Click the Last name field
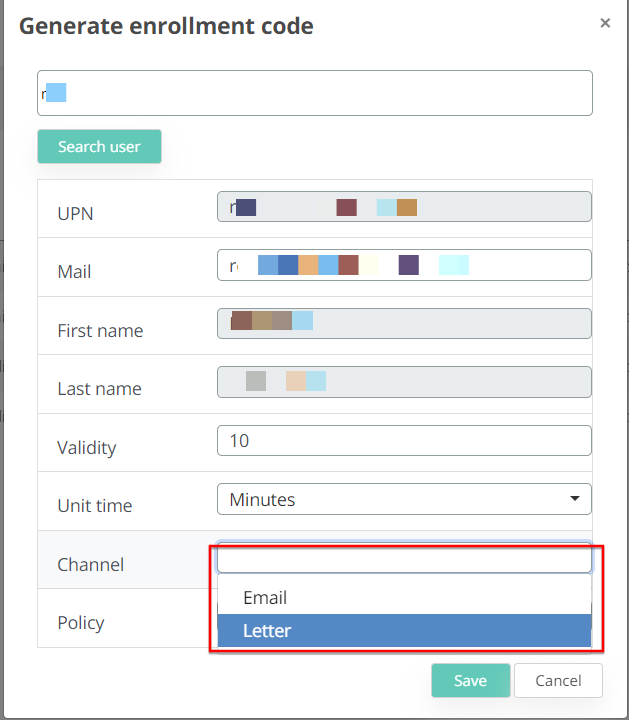629x720 pixels. [403, 382]
